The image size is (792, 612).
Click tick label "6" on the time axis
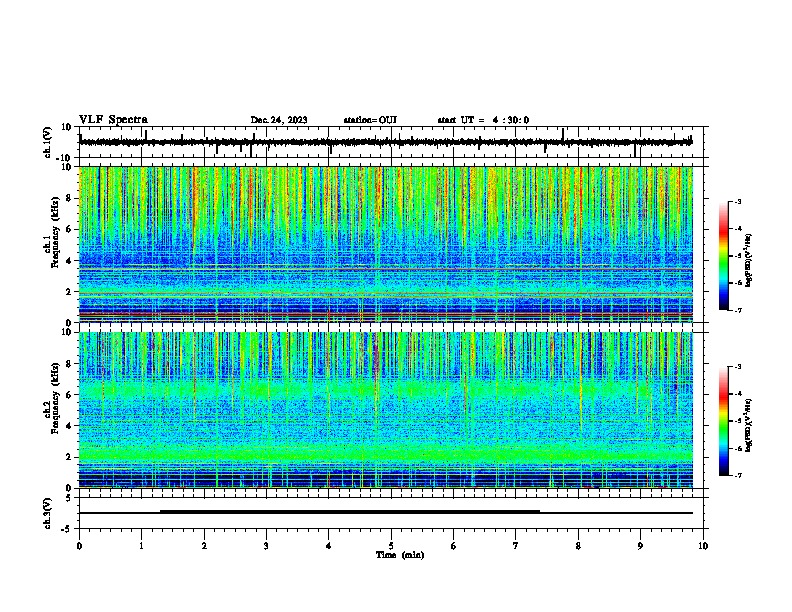[454, 546]
